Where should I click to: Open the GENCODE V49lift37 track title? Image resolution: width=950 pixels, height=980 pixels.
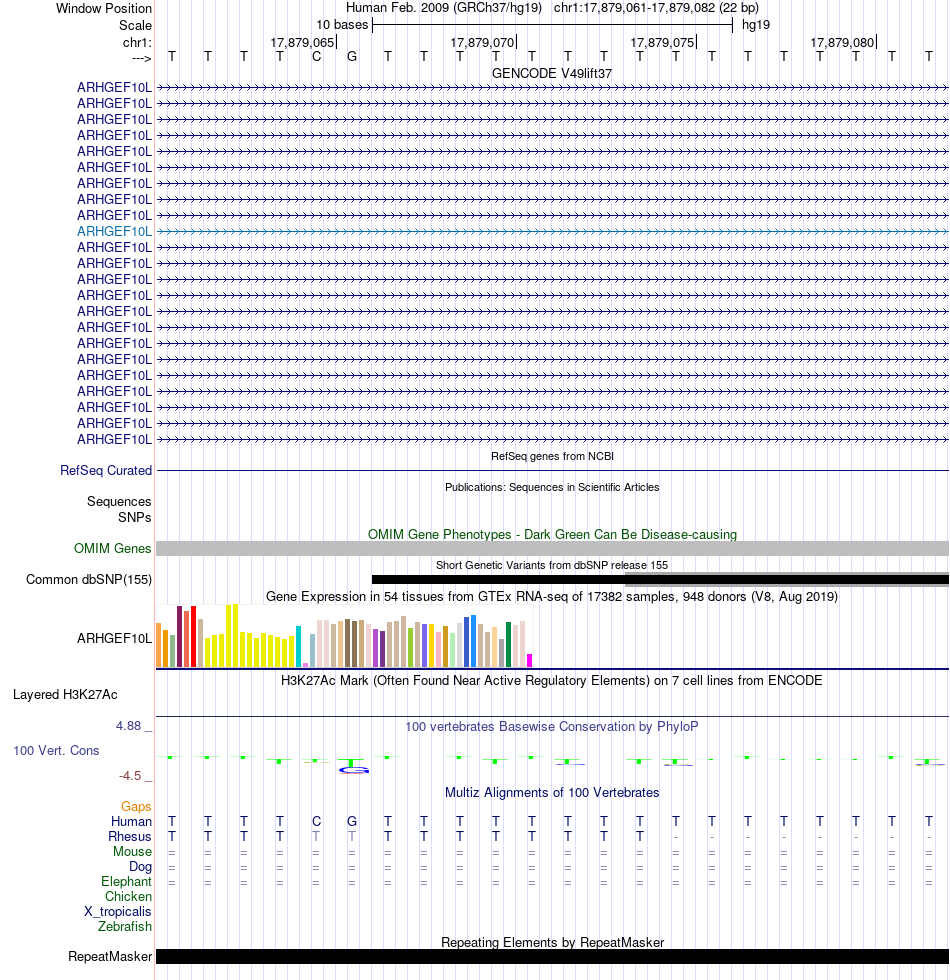pyautogui.click(x=552, y=74)
